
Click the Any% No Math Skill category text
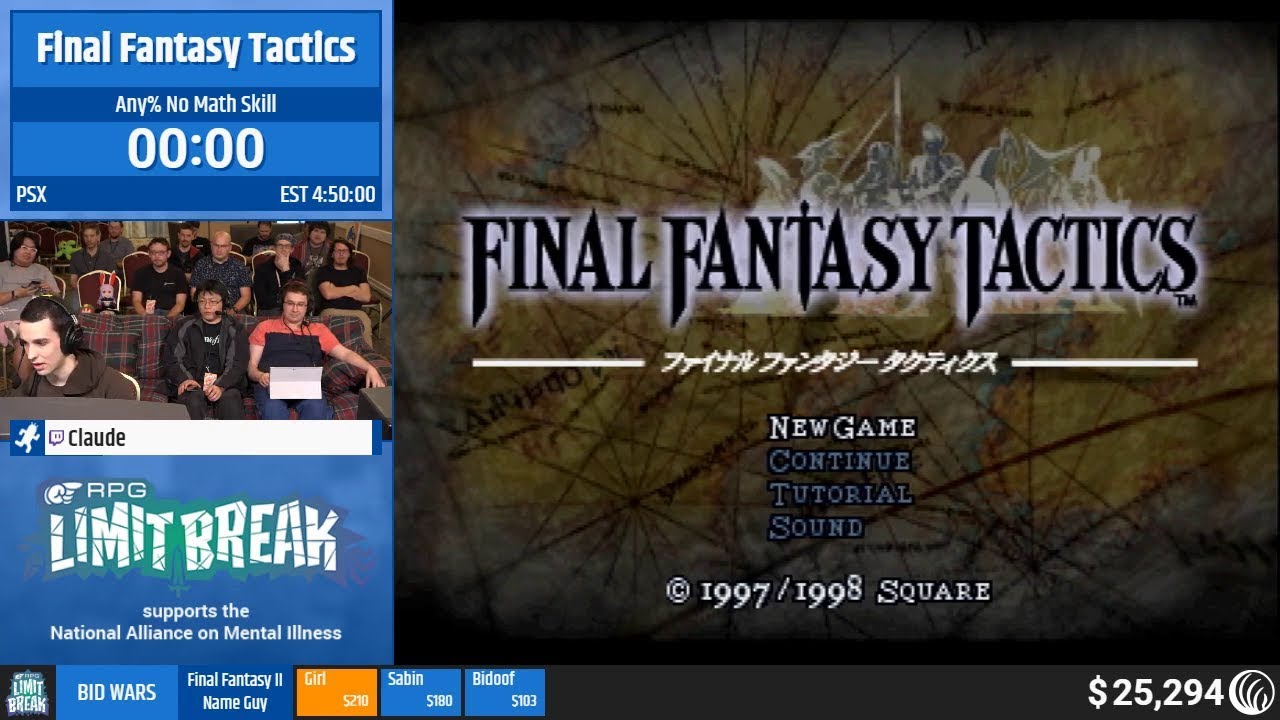click(x=196, y=104)
